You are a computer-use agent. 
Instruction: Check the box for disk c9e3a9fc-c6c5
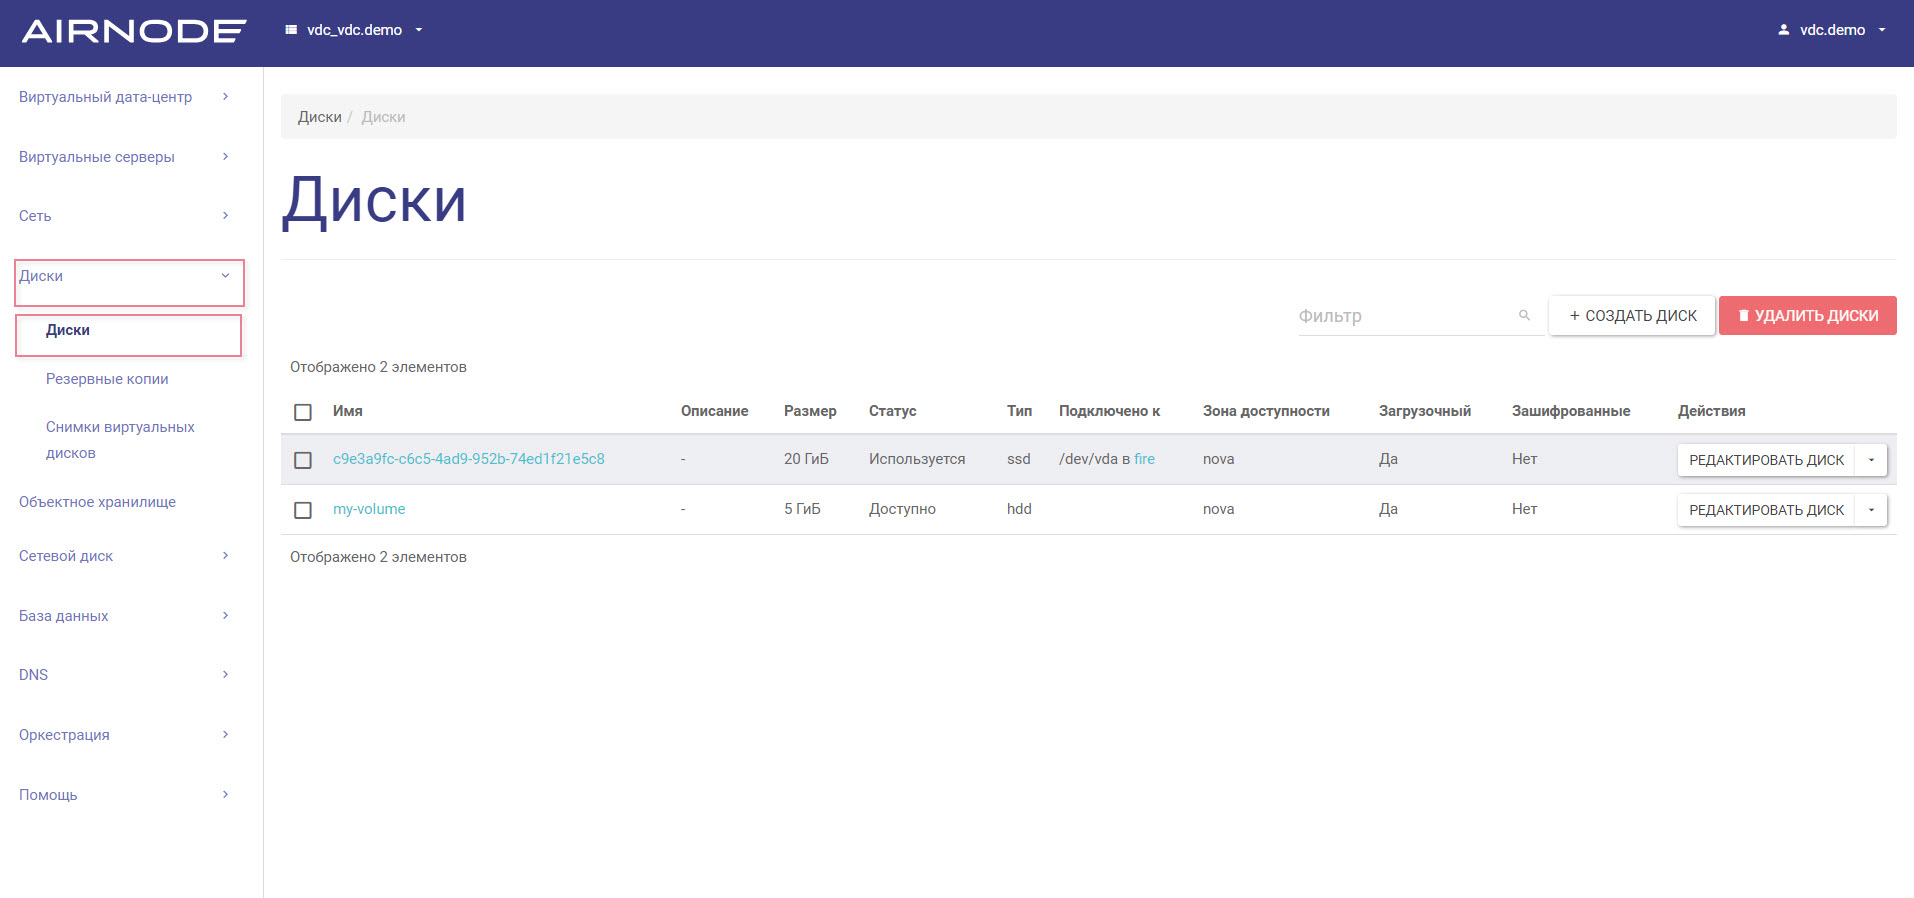(303, 460)
